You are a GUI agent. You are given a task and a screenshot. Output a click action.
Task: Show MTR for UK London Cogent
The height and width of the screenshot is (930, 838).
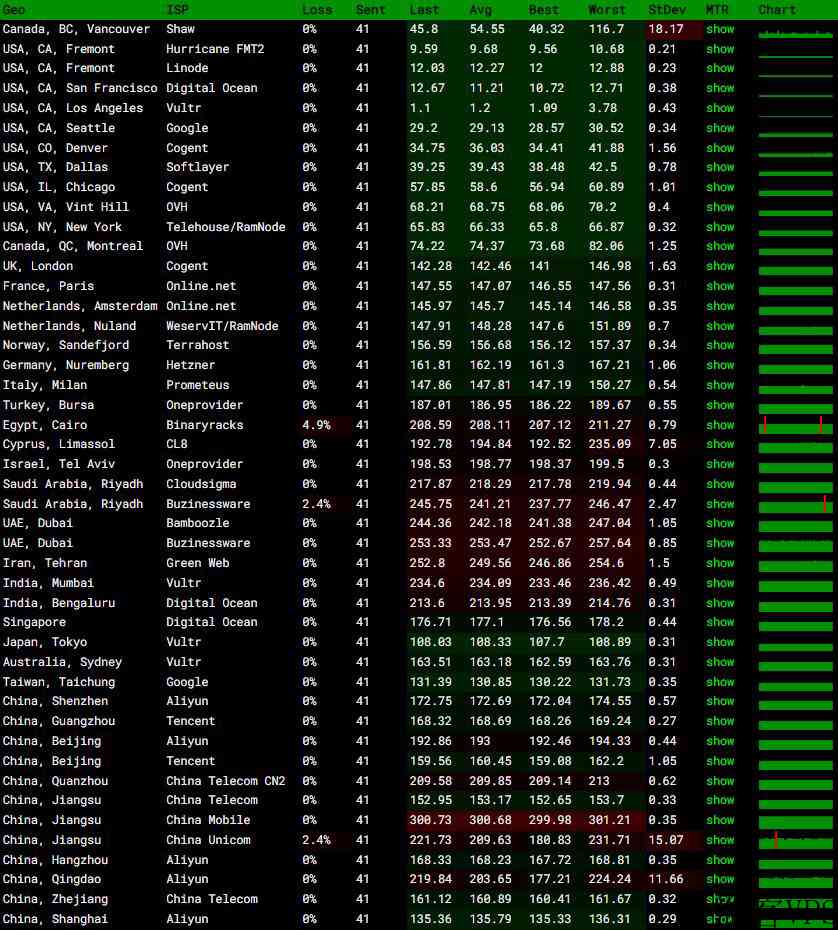[x=720, y=266]
